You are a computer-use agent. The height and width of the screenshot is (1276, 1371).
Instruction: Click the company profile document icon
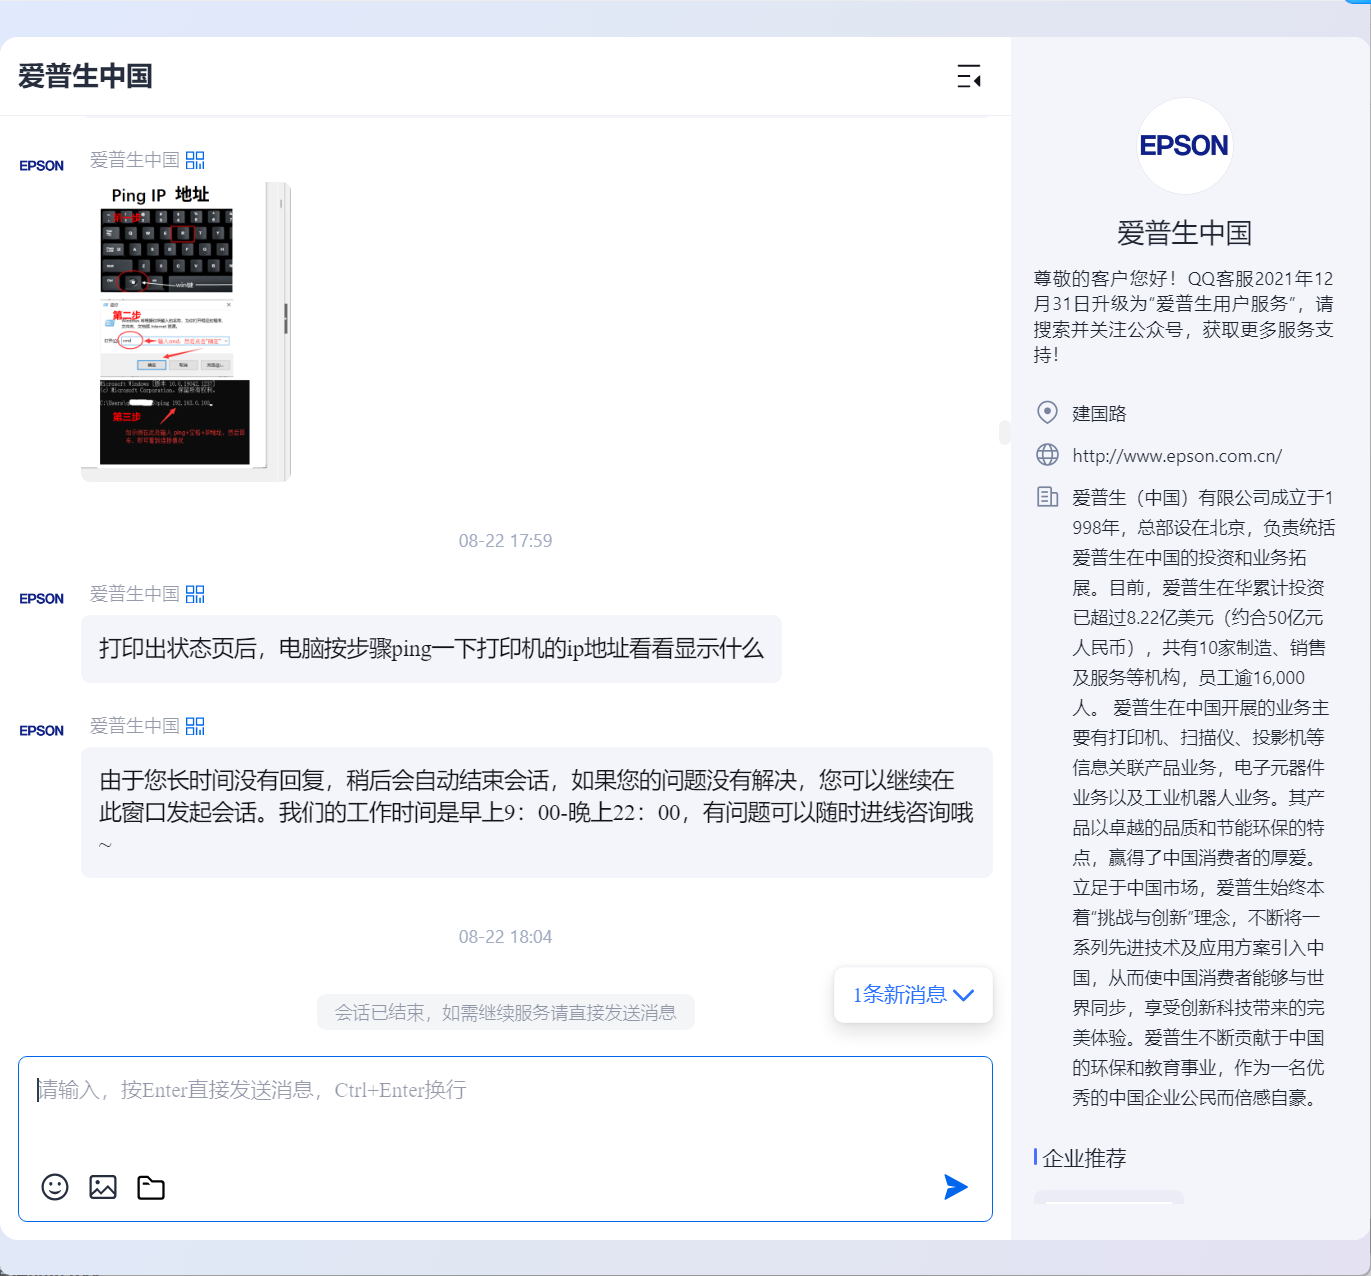pos(1047,497)
